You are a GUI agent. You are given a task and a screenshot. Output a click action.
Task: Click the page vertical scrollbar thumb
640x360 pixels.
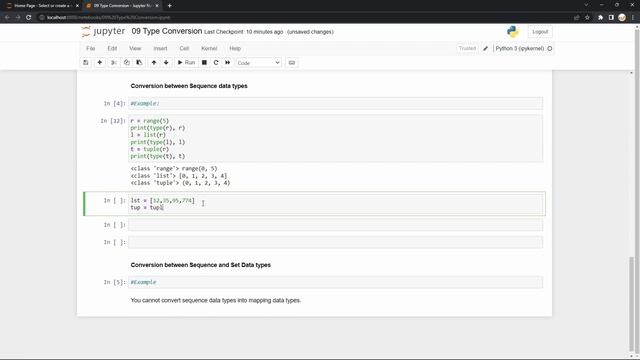click(632, 304)
